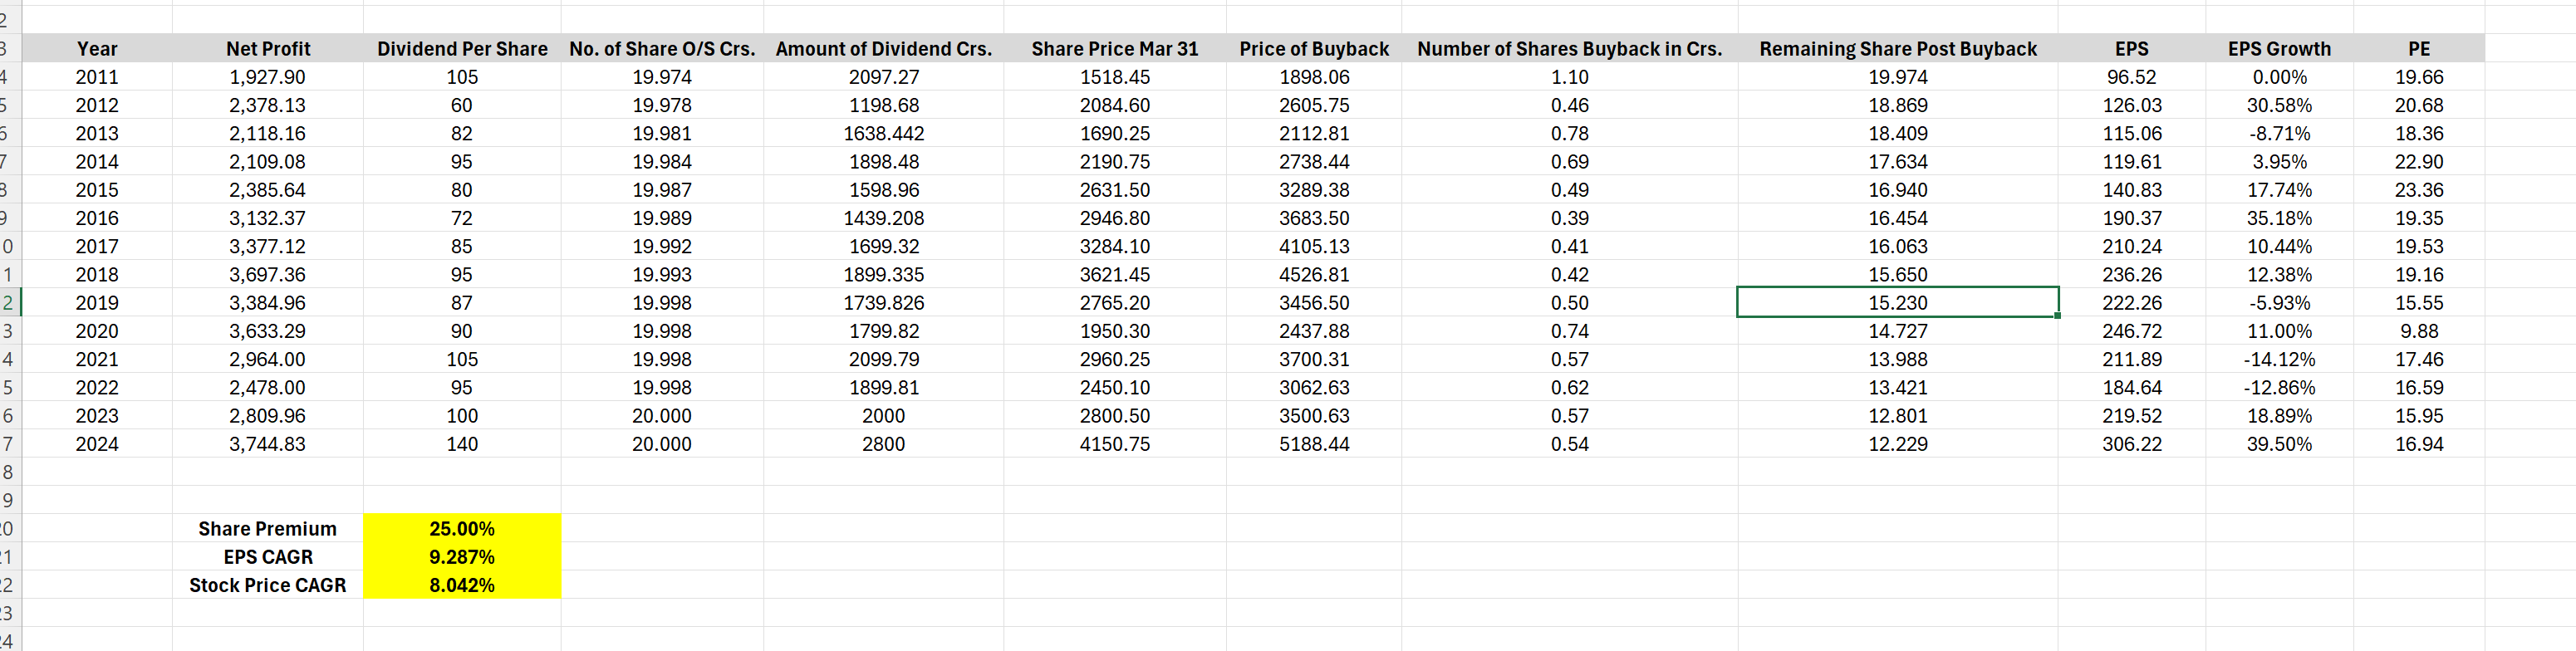Select the Price of Buyback header cell

click(1314, 49)
